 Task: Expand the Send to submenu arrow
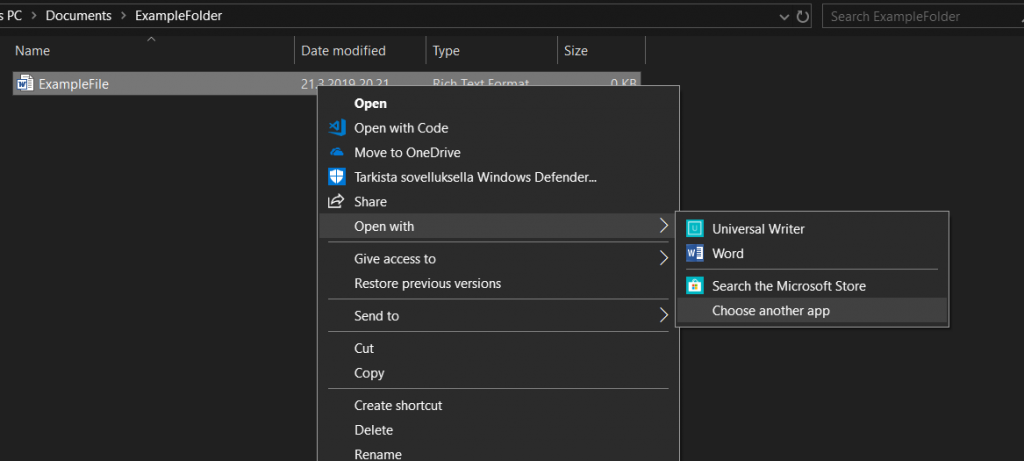pyautogui.click(x=664, y=316)
